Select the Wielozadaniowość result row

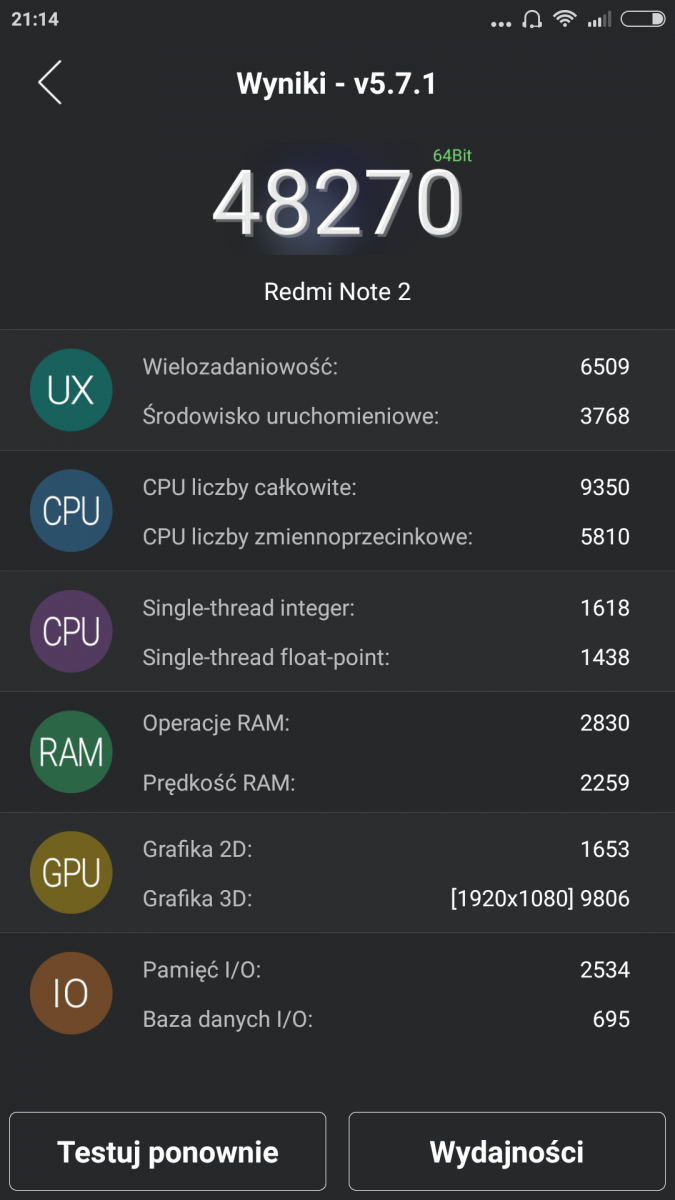pos(386,366)
